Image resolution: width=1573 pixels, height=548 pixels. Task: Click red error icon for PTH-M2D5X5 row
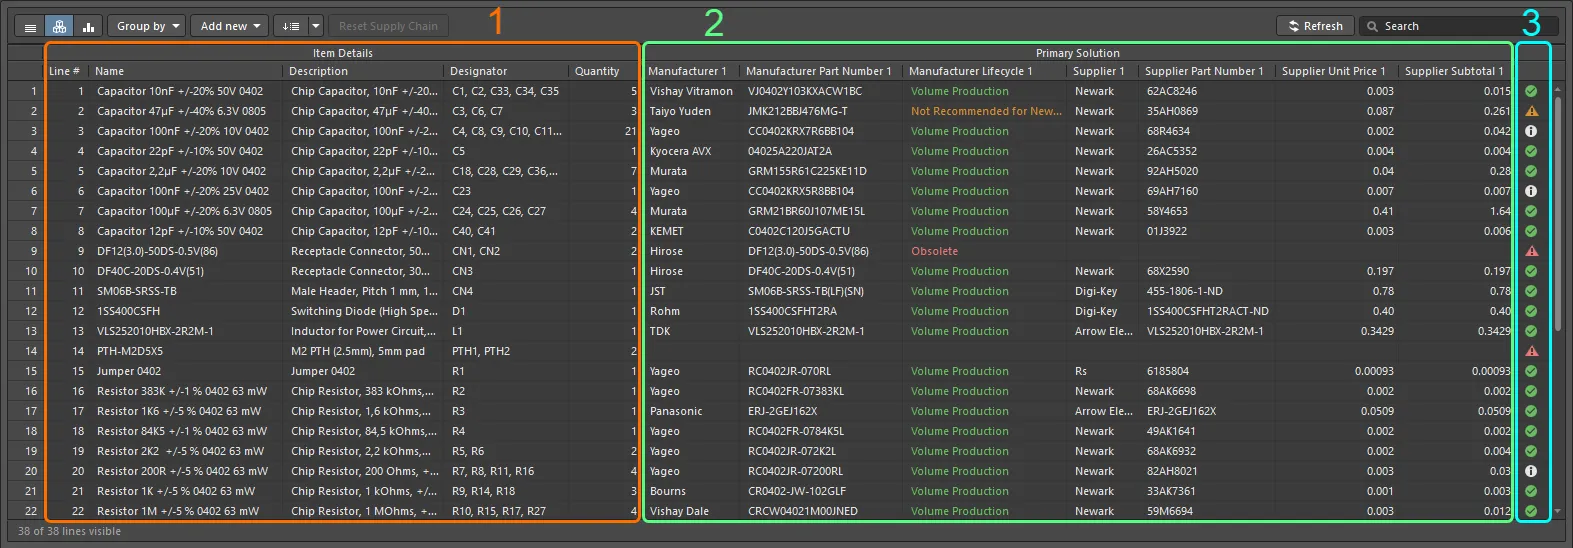pos(1531,351)
